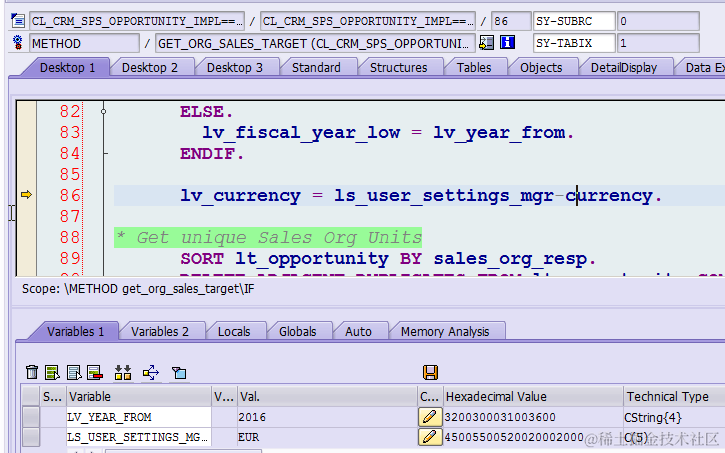725x453 pixels.
Task: Select the Variables 1 tab
Action: (75, 331)
